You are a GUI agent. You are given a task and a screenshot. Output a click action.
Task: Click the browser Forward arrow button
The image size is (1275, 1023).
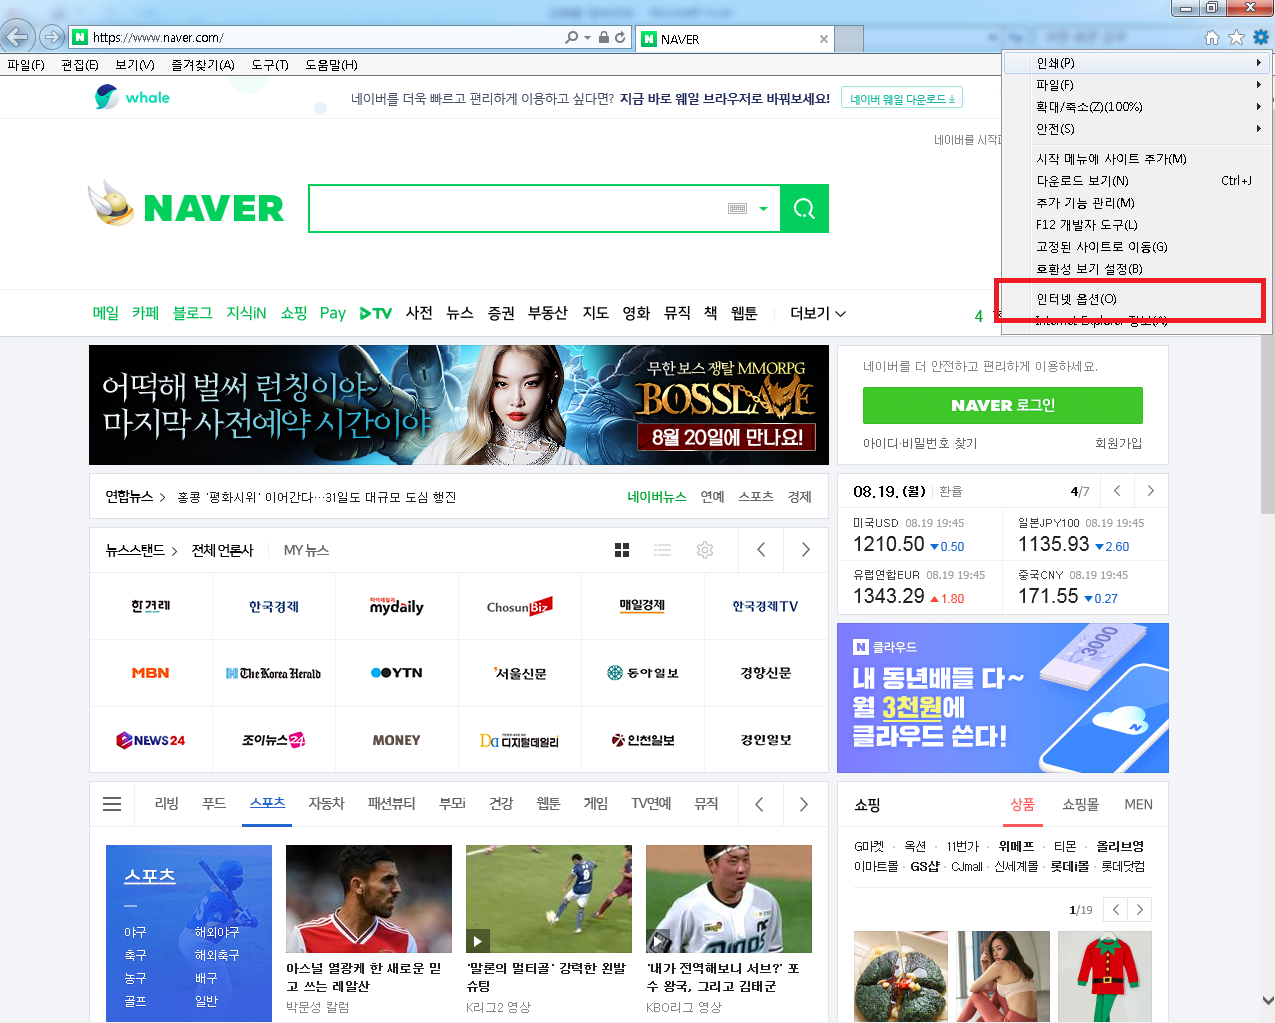(51, 38)
